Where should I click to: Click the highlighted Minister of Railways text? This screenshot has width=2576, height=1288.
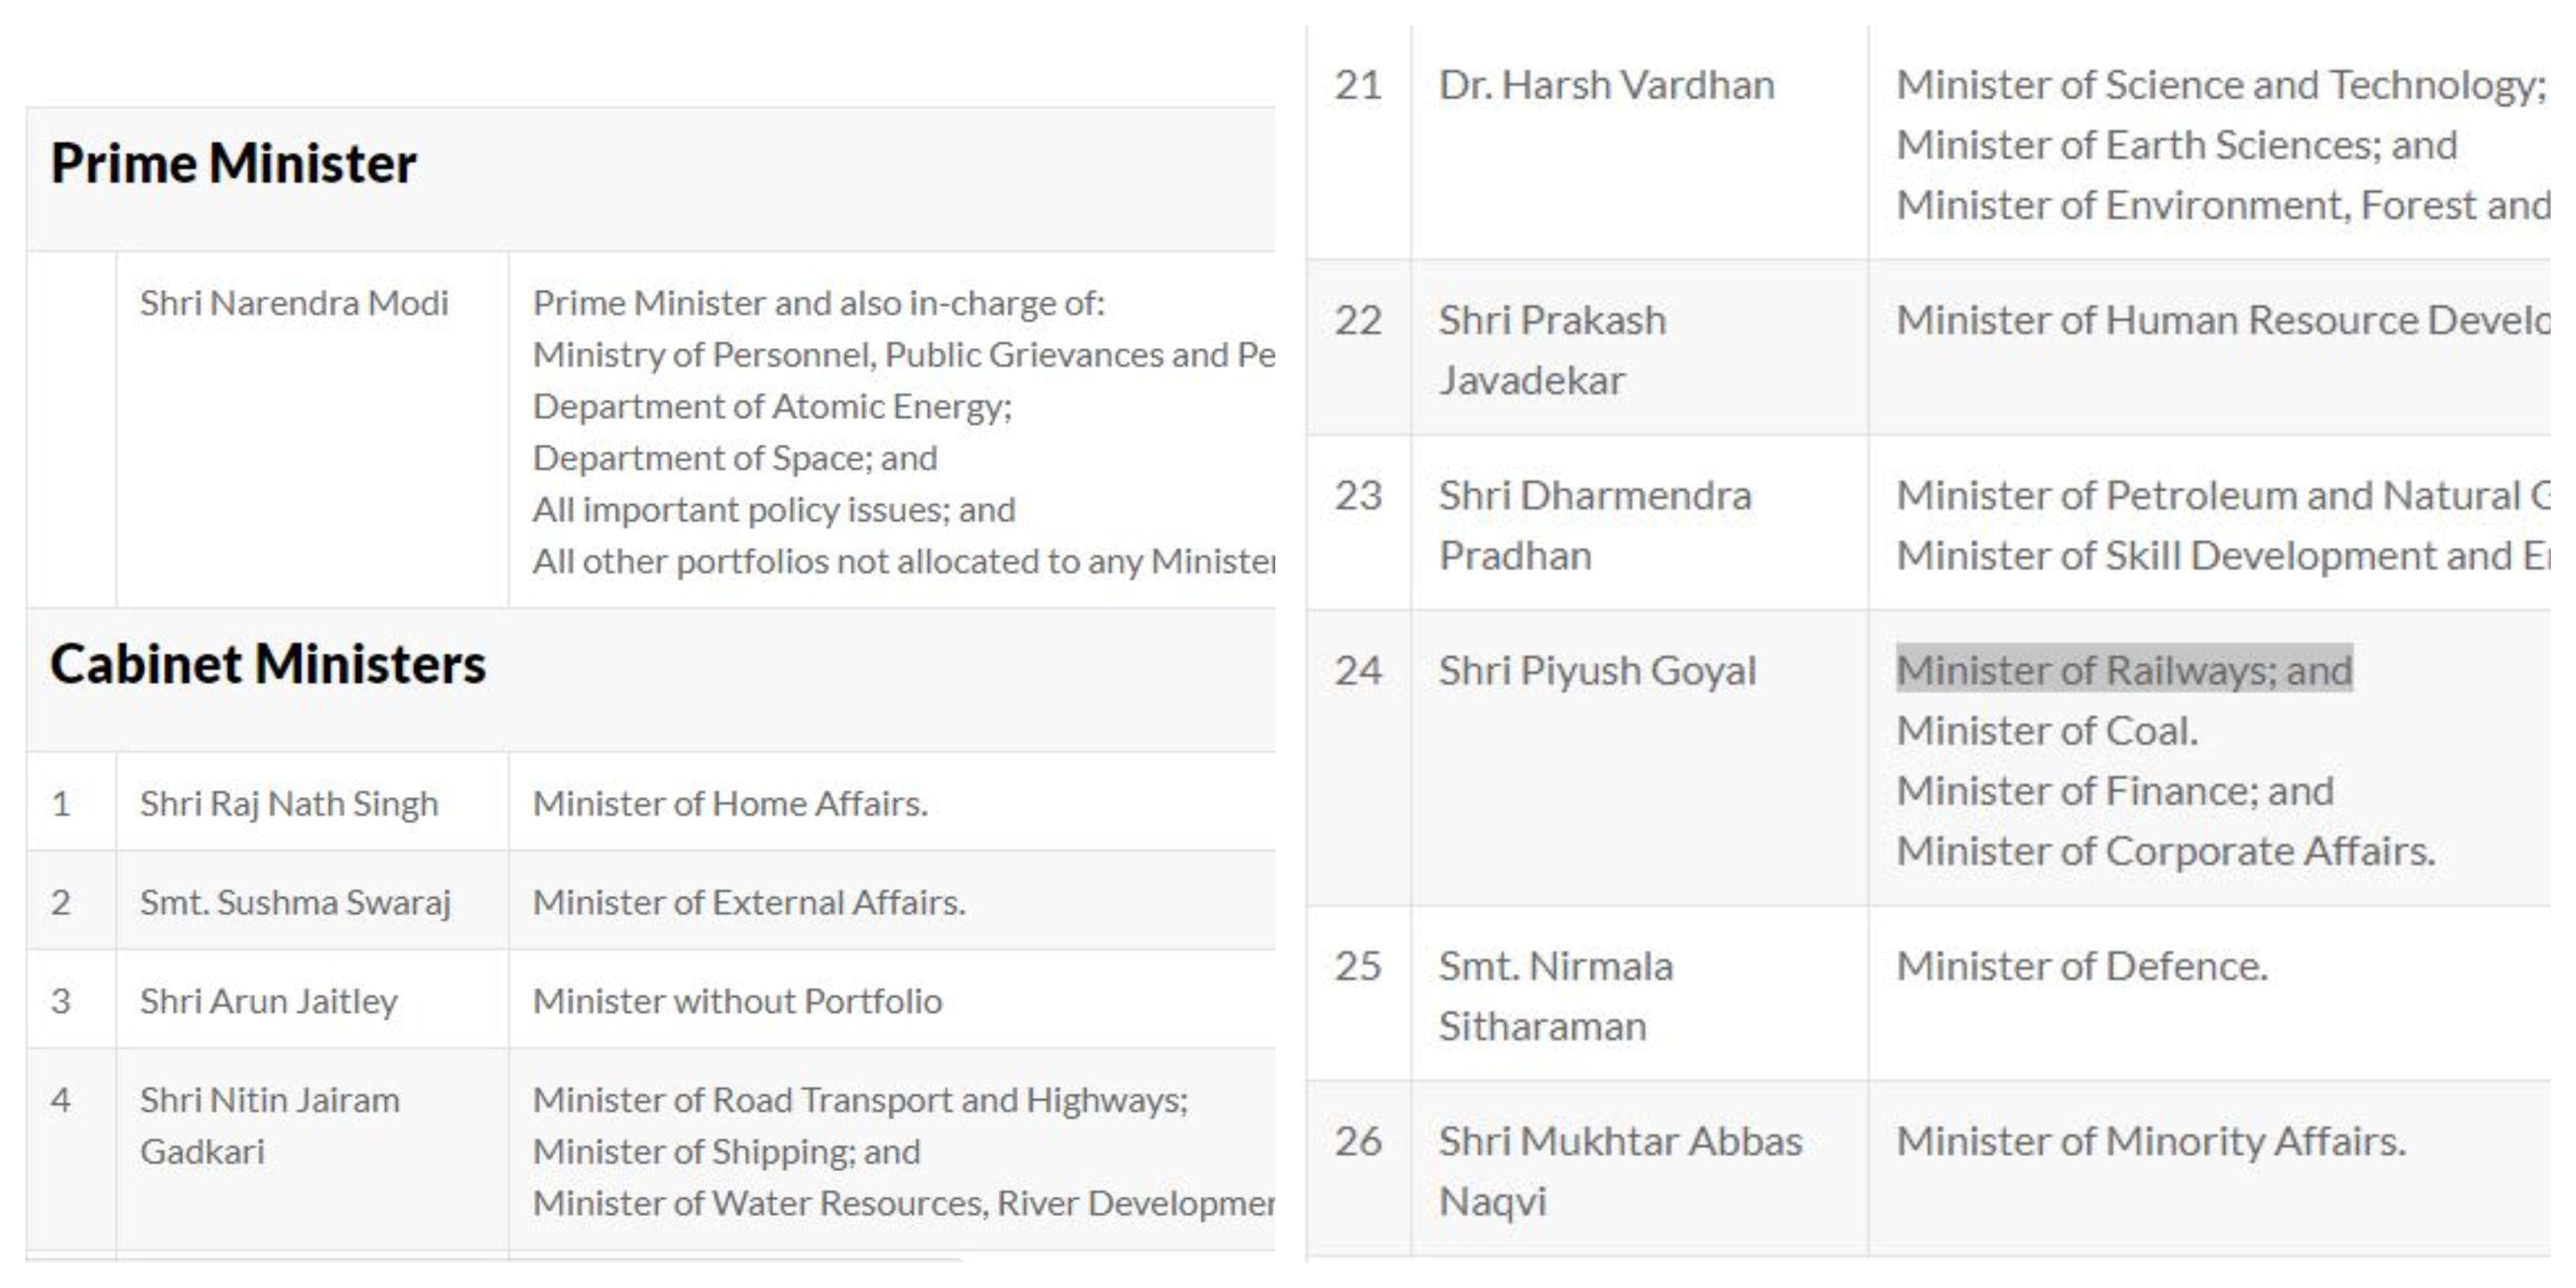[2124, 670]
